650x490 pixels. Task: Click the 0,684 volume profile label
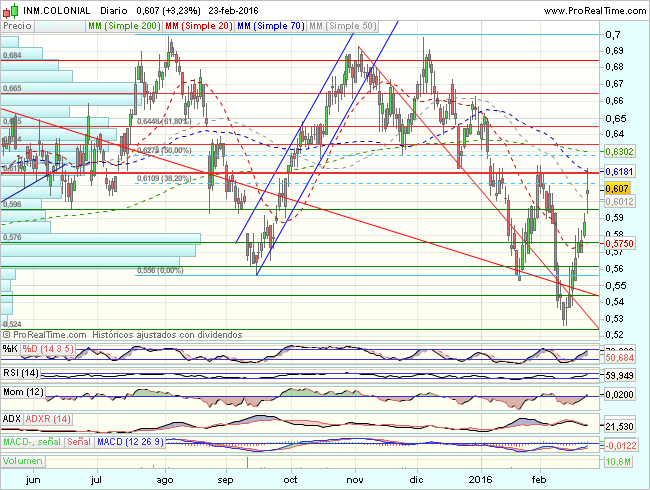pyautogui.click(x=12, y=55)
